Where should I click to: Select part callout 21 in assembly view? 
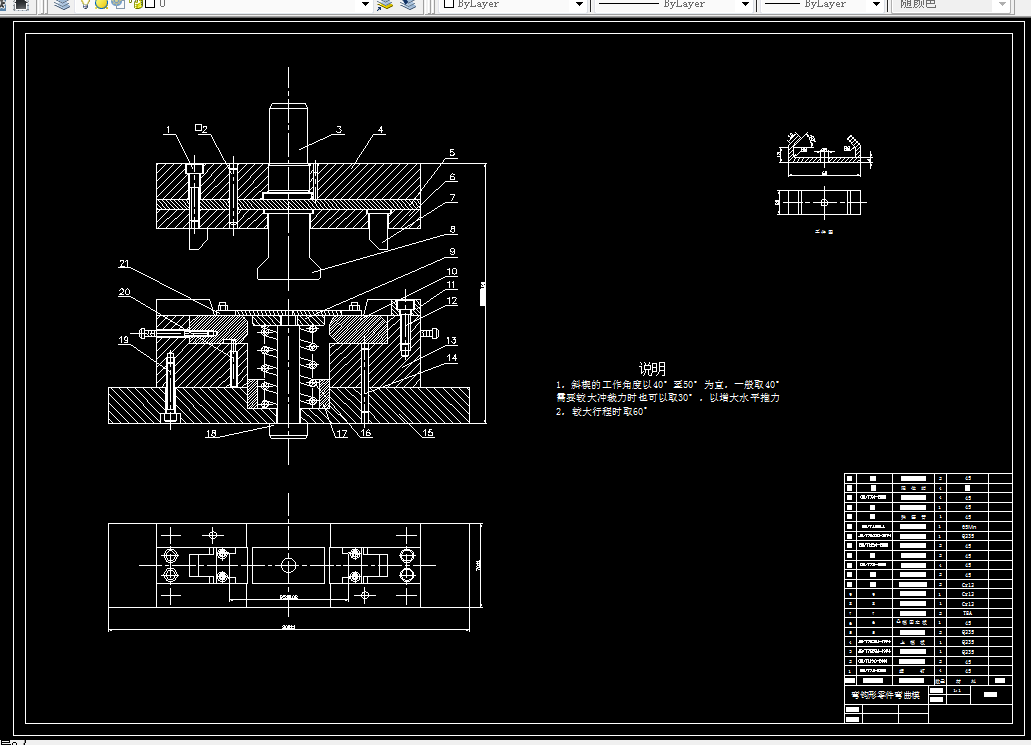124,264
